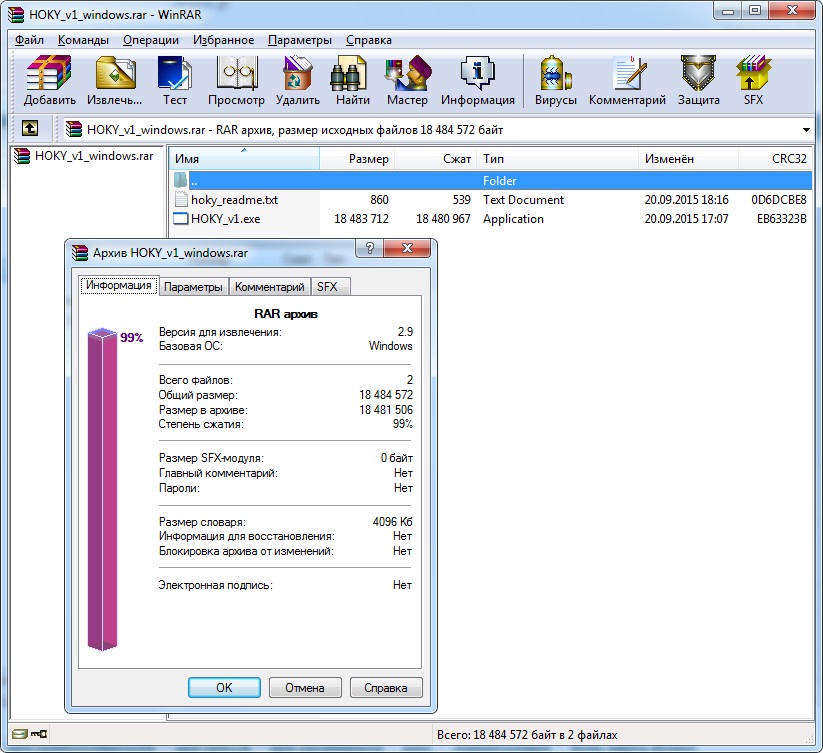
Task: Click the packed size 18 480 967
Action: click(443, 219)
